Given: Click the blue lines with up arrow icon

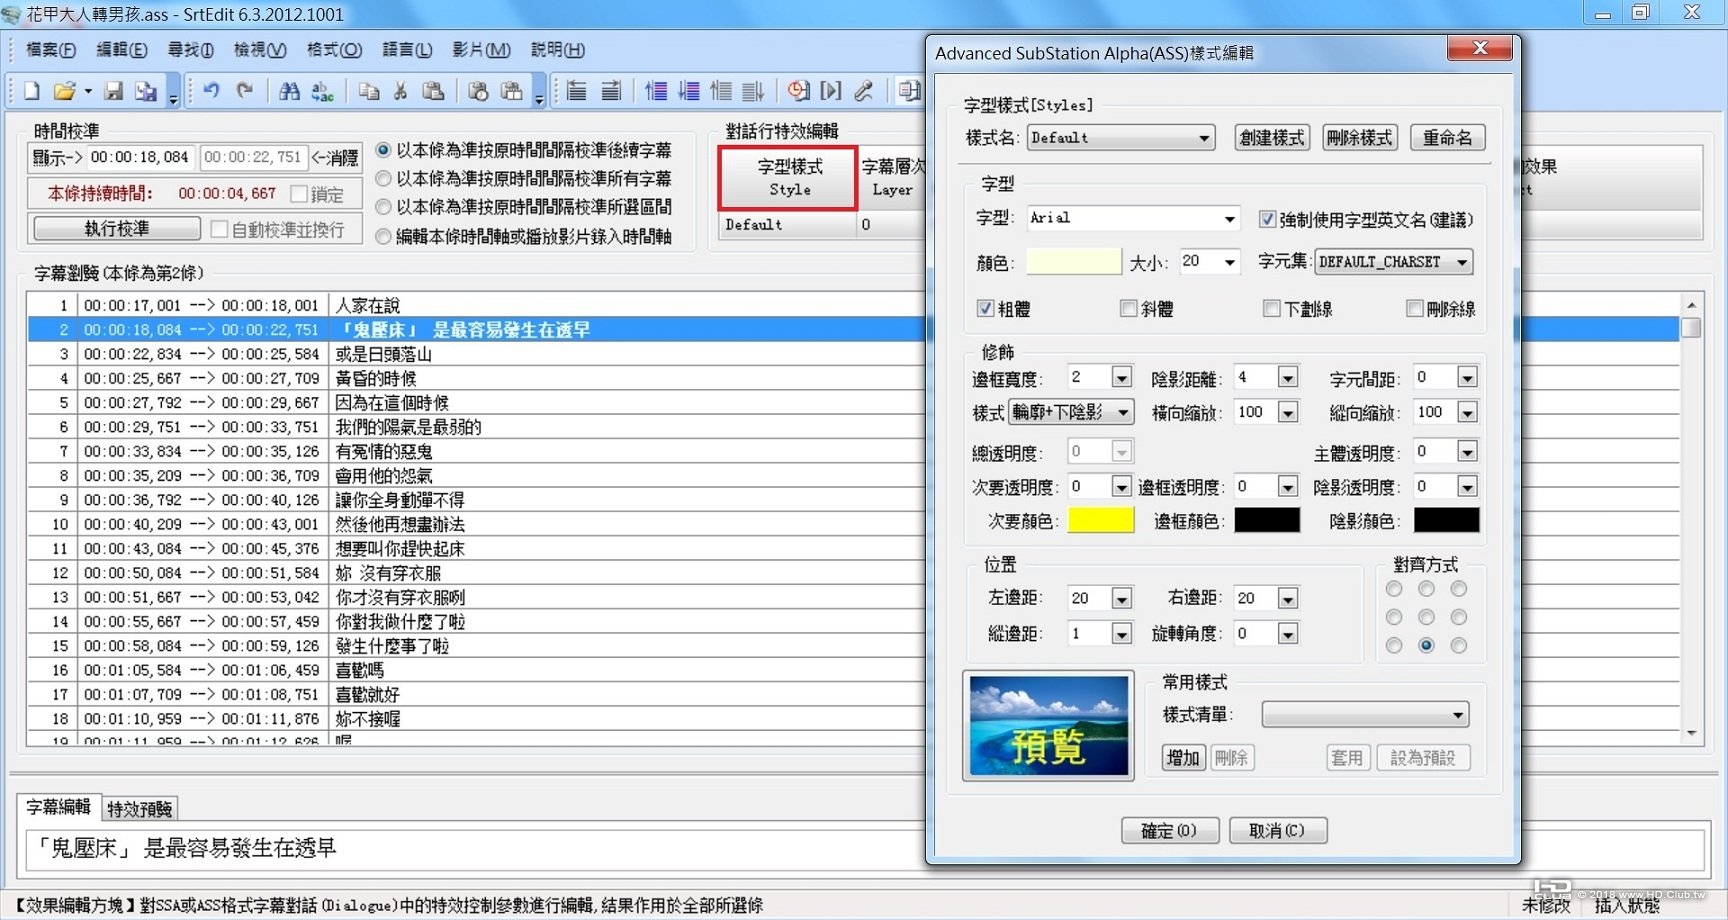Looking at the screenshot, I should click(x=656, y=92).
